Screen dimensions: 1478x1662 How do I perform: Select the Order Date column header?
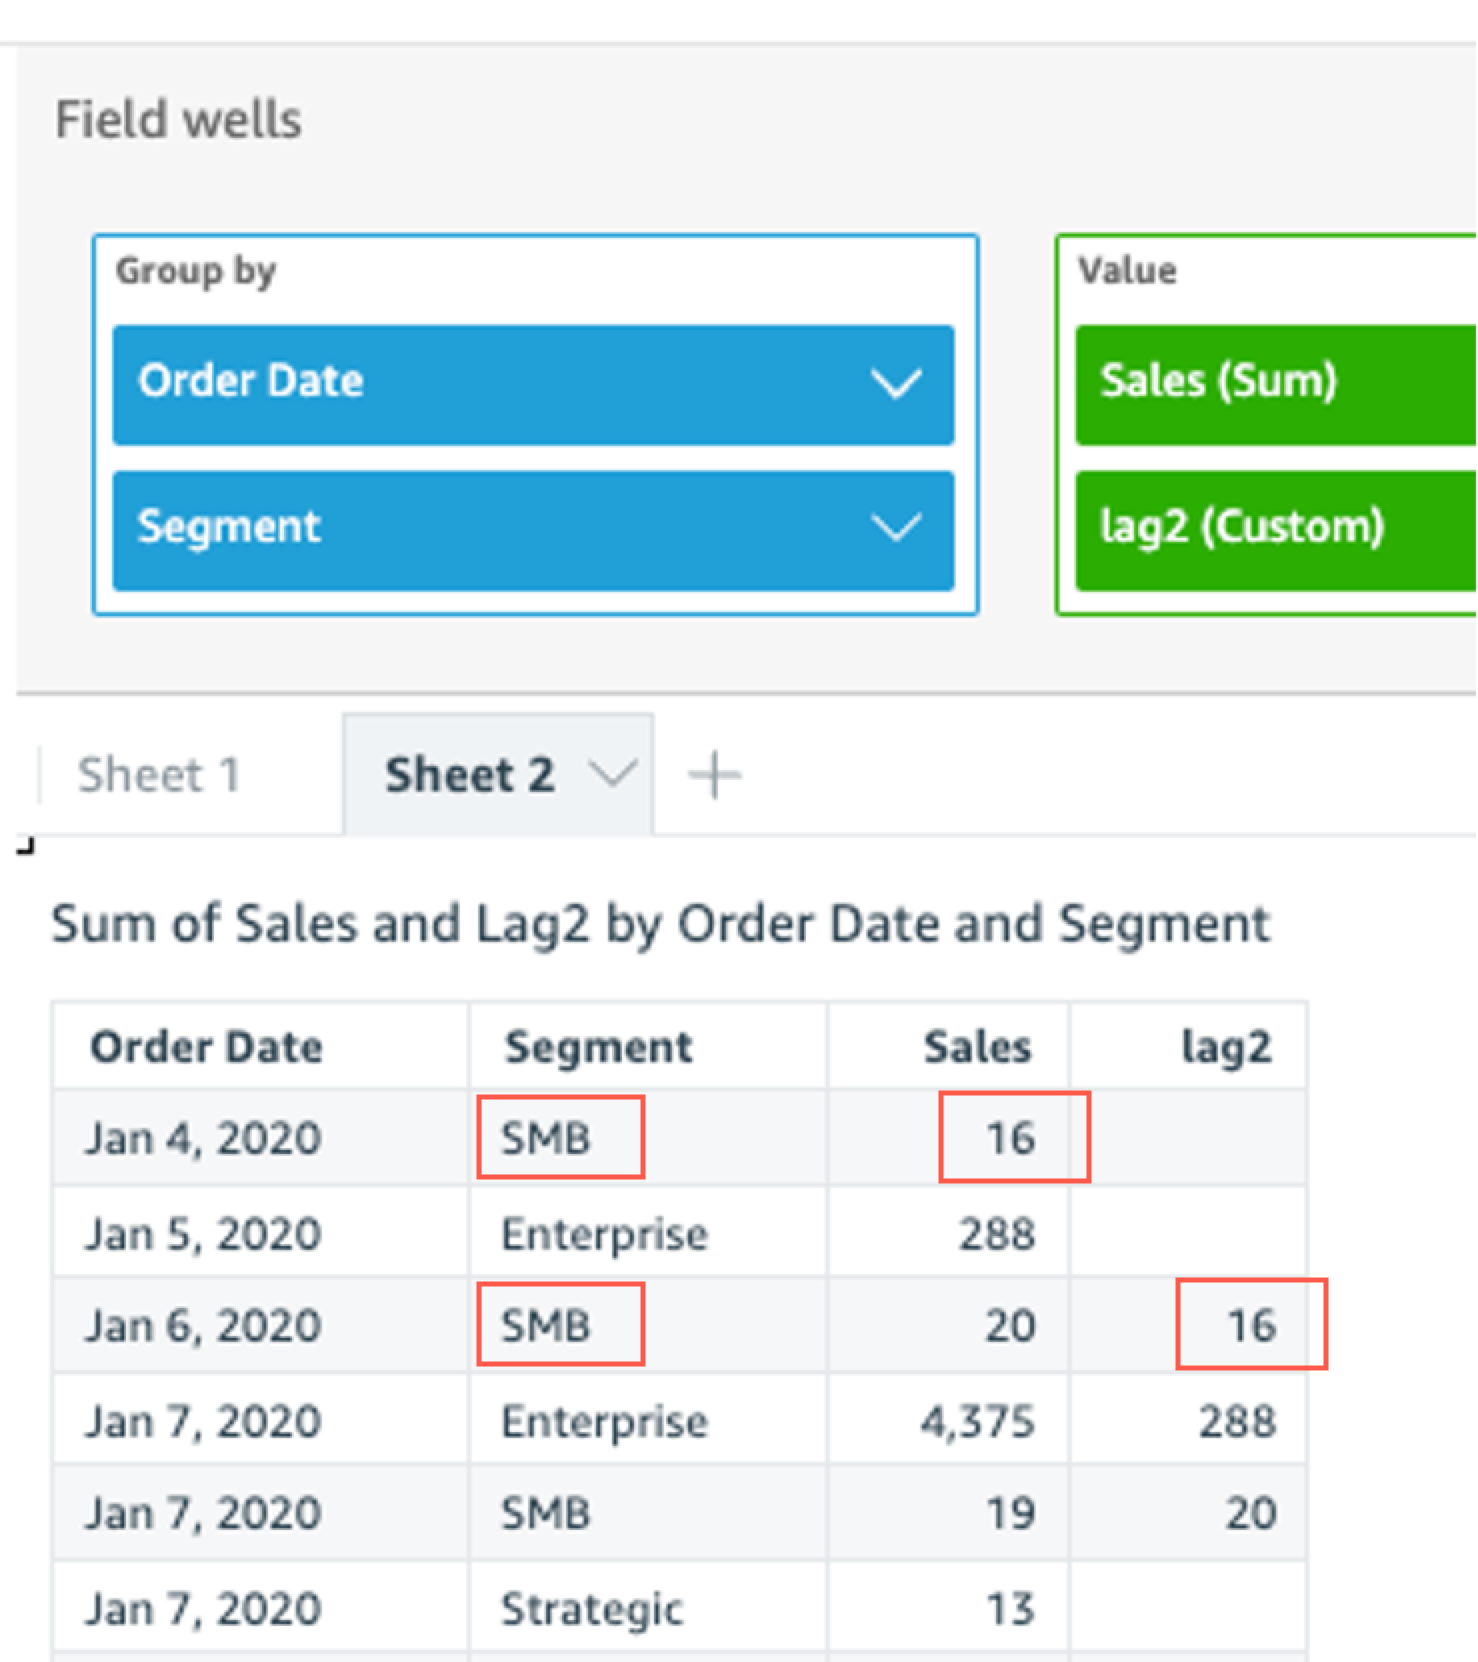click(206, 1047)
